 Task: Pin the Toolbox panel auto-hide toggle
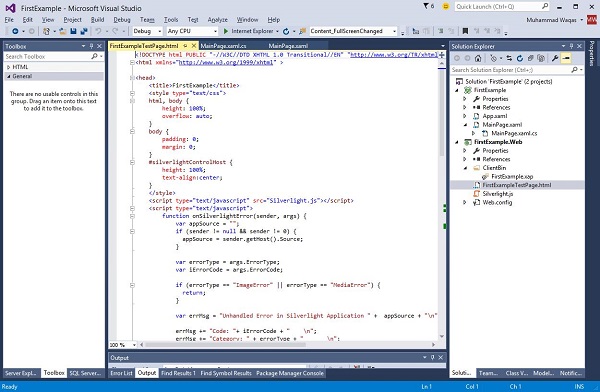point(91,46)
